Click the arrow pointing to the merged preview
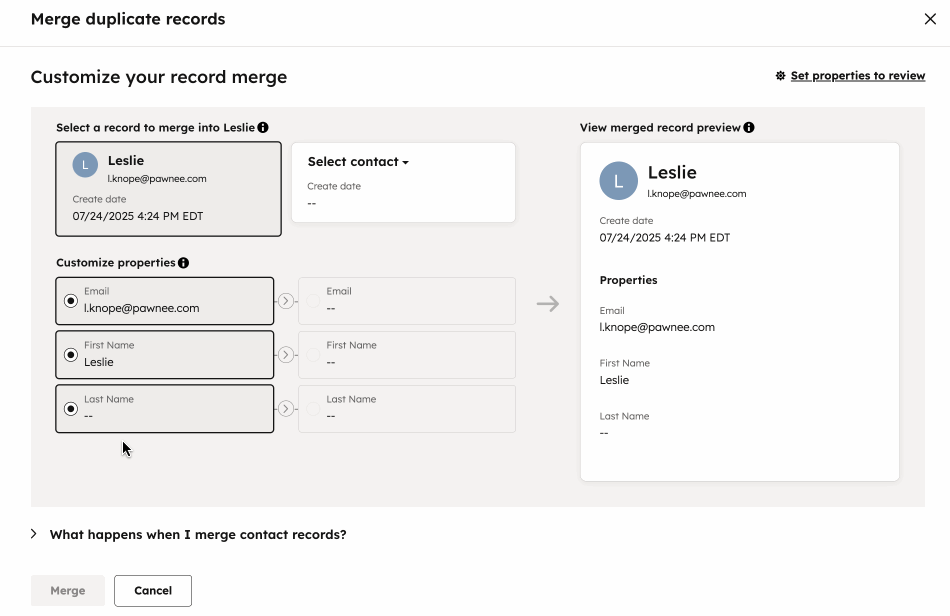950x616 pixels. pos(547,303)
